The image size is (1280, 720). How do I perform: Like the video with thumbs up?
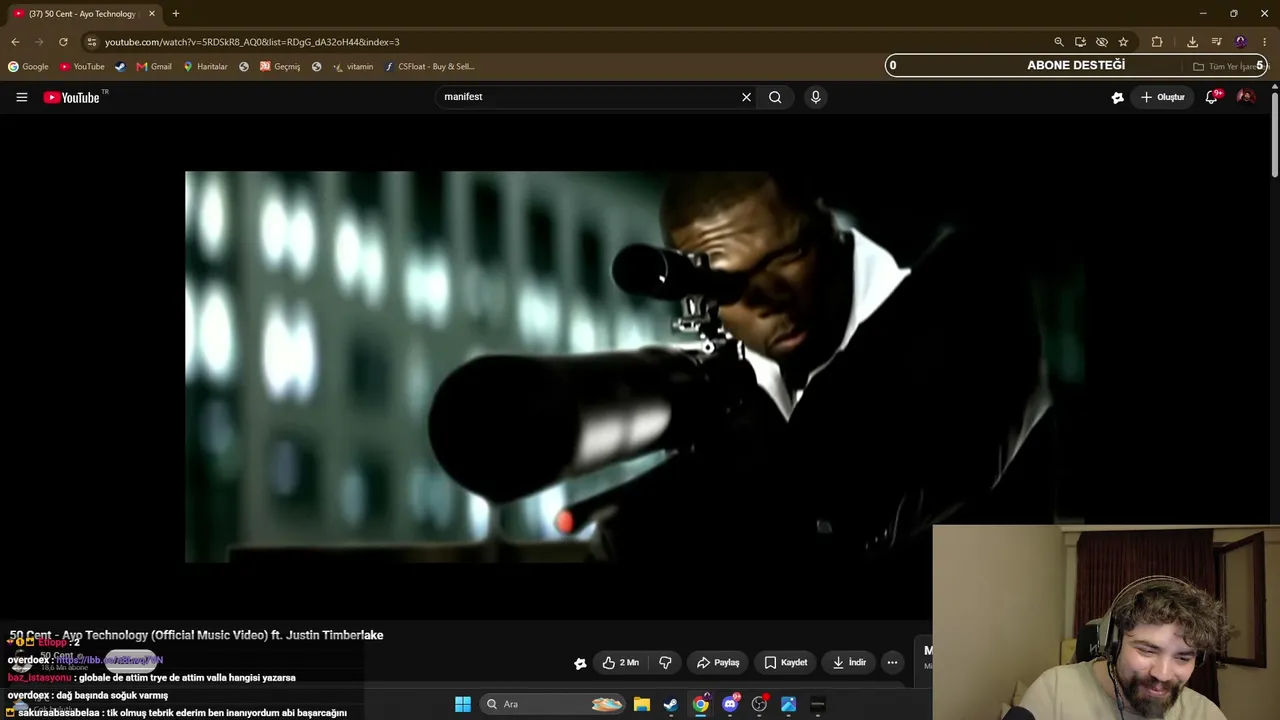point(620,662)
